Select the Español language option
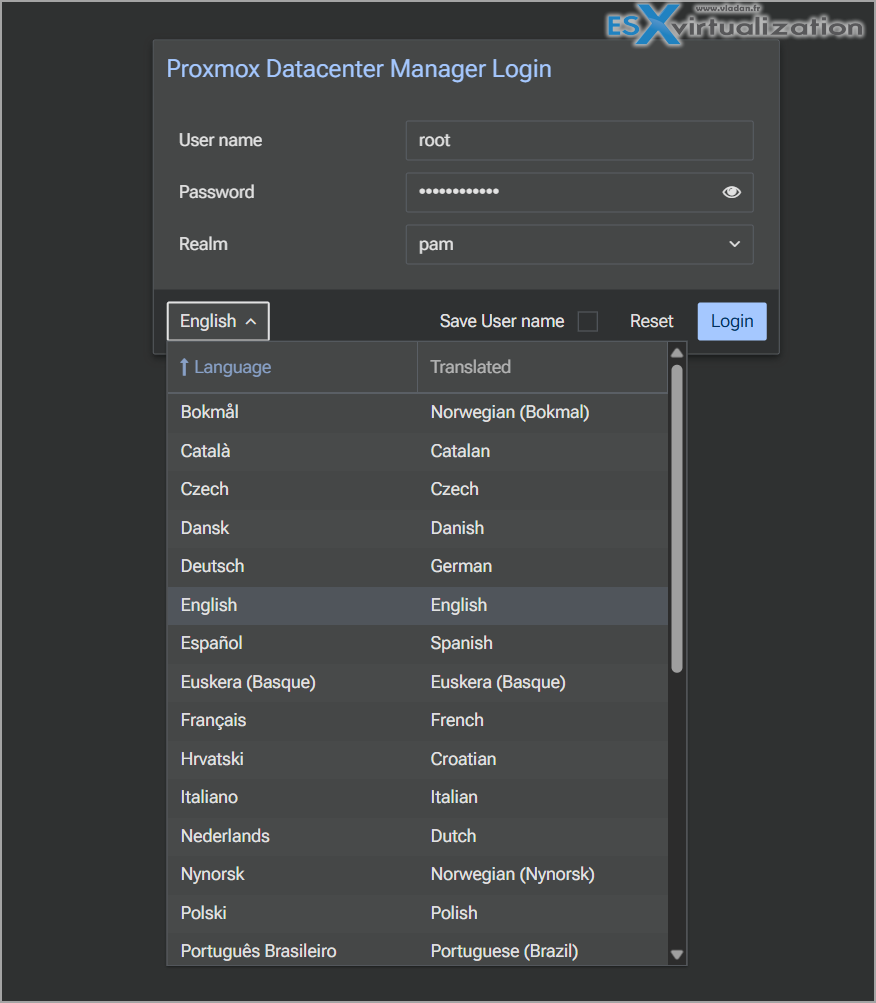The height and width of the screenshot is (1003, 876). click(211, 643)
